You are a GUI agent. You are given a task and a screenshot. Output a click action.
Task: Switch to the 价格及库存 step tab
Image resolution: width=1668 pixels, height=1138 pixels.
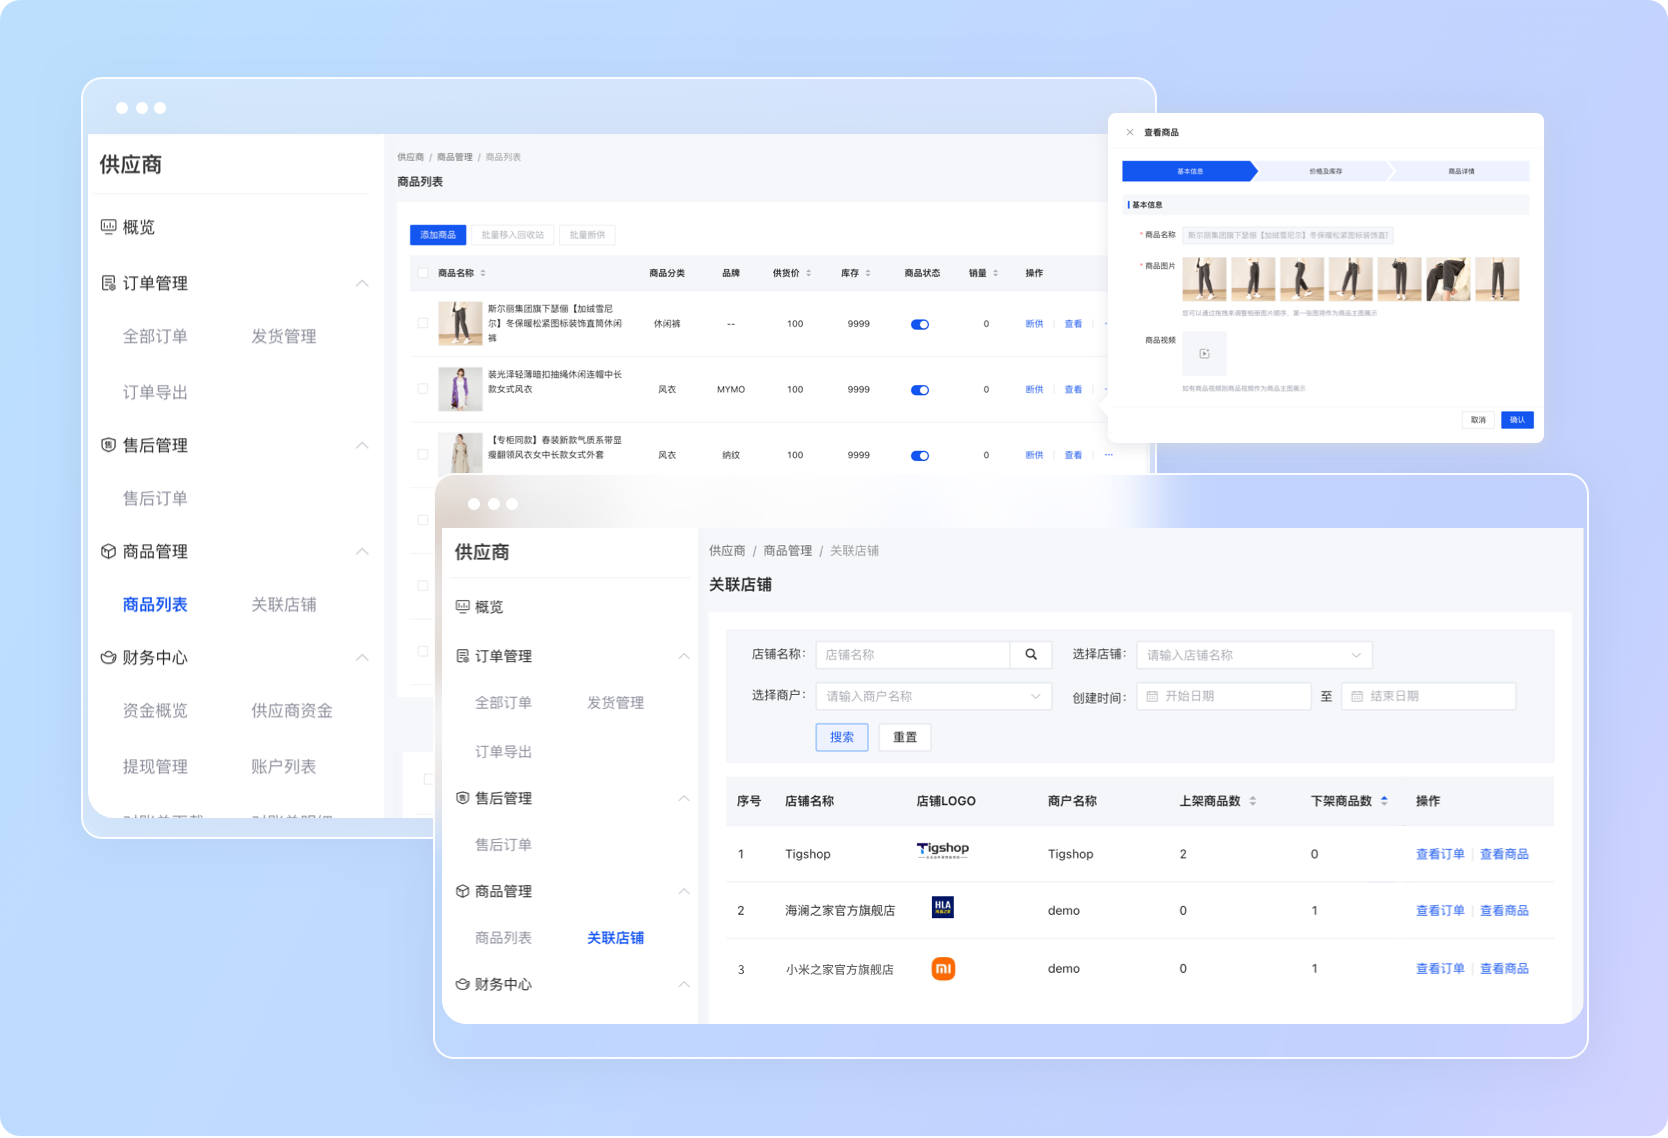[x=1325, y=171]
